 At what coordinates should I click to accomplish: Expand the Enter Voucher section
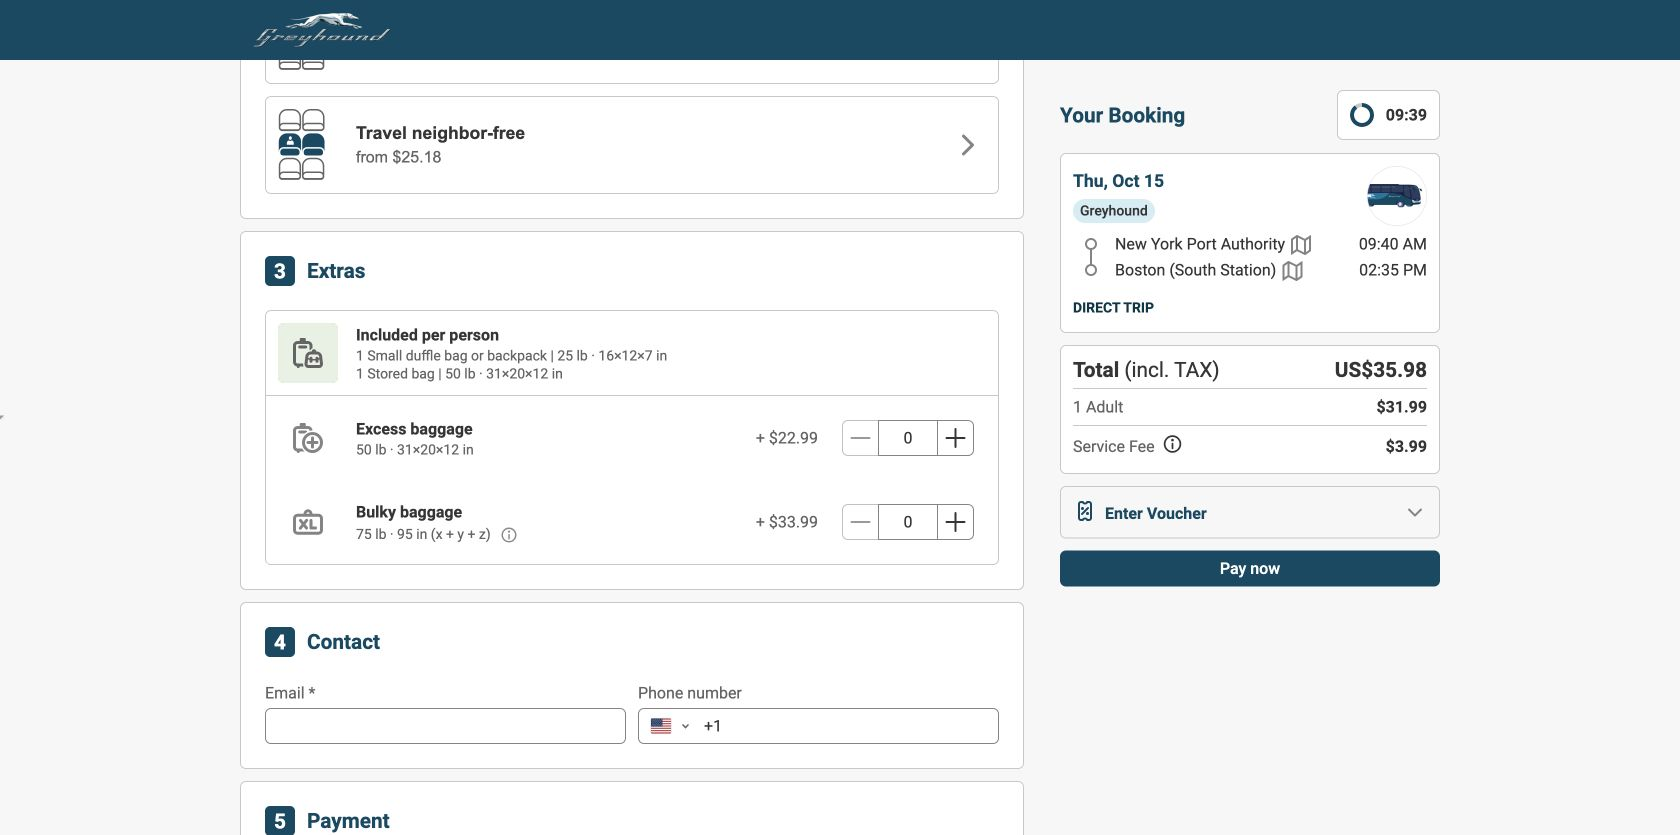coord(1250,513)
